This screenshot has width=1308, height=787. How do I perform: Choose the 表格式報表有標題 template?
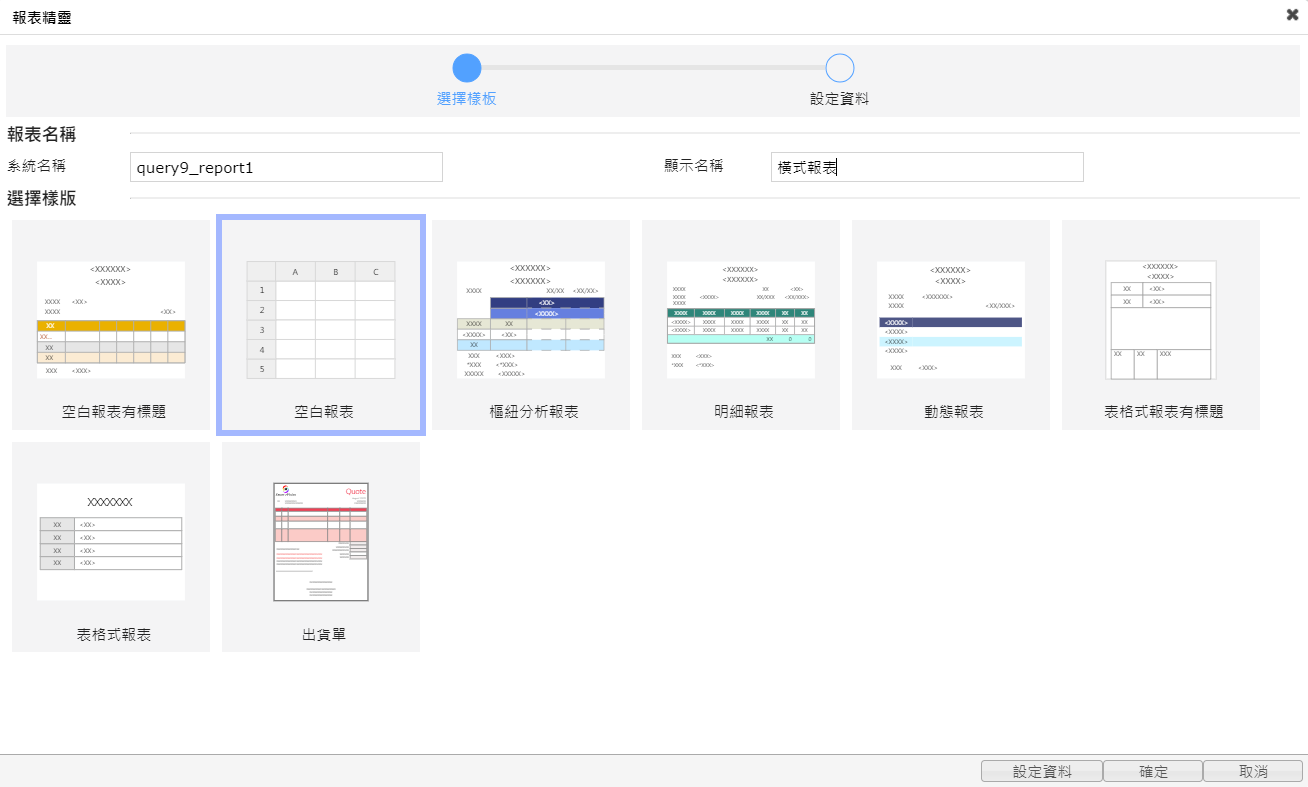pyautogui.click(x=1161, y=320)
